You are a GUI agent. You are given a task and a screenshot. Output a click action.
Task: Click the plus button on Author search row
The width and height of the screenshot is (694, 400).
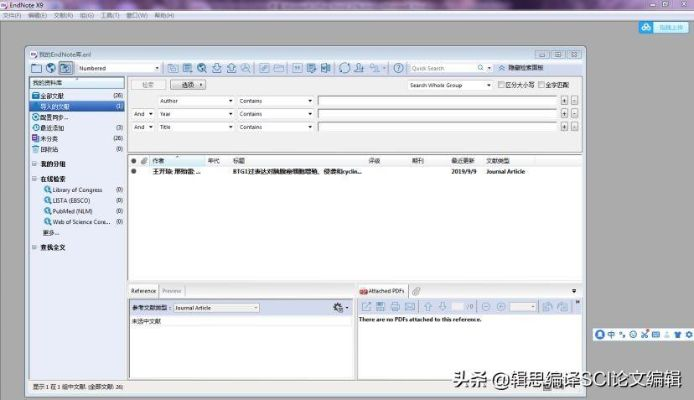click(564, 100)
